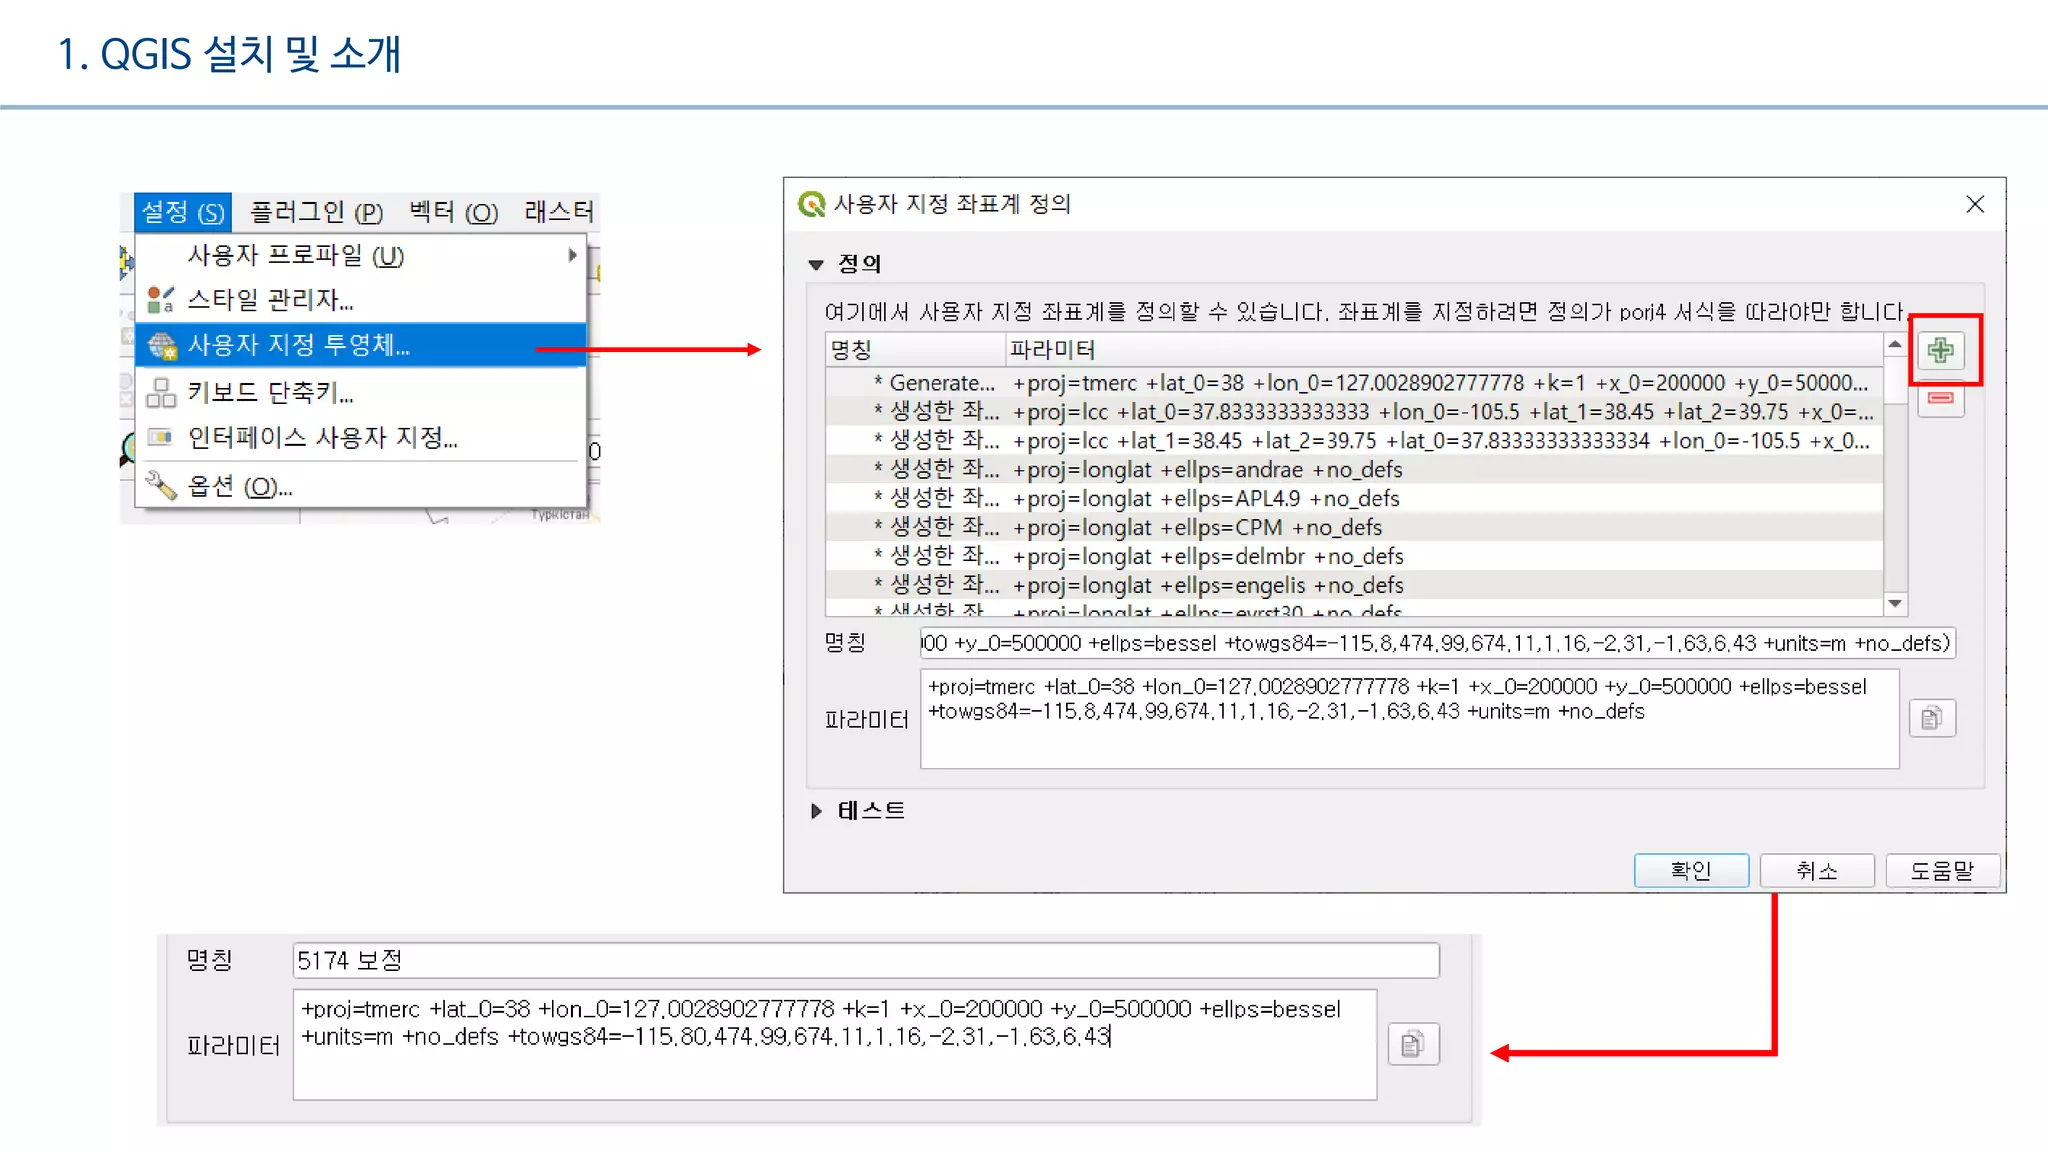Click the red minus remove-CRS button
The image size is (2048, 1152).
point(1941,398)
